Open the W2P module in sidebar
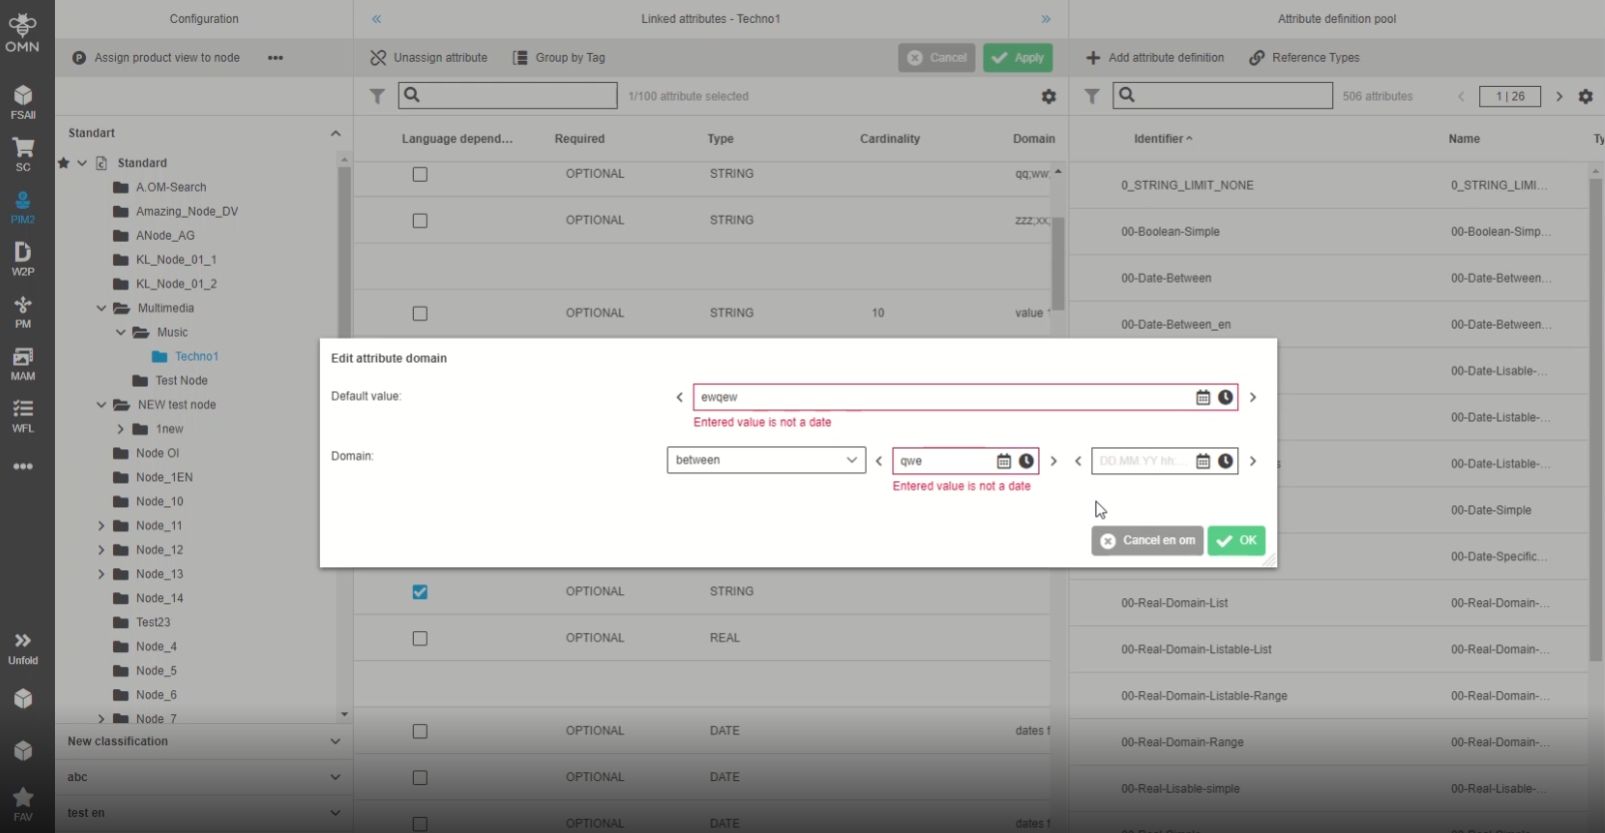 (23, 258)
